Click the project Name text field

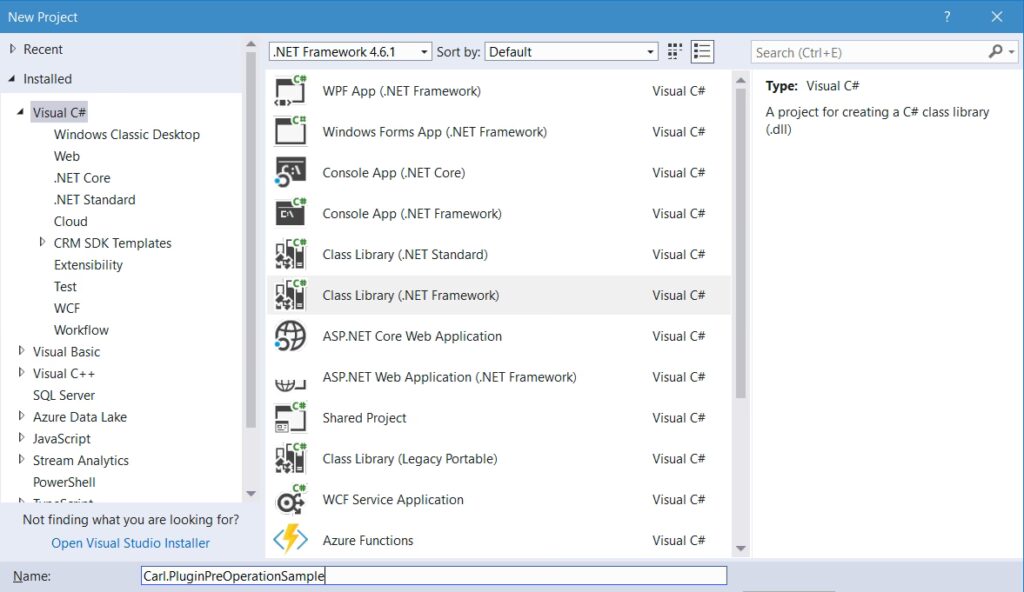click(x=434, y=576)
